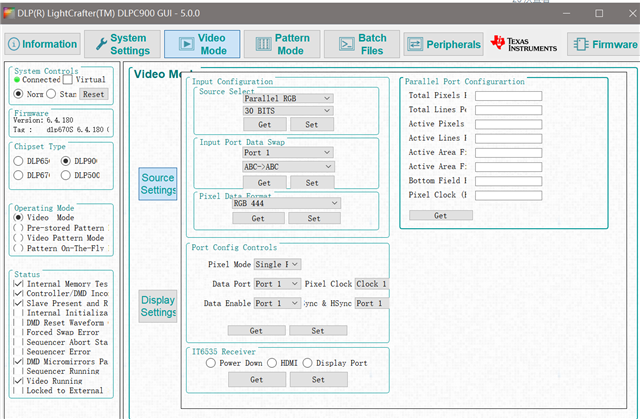This screenshot has width=640, height=419.
Task: Click the Pattern Mode stripes icon
Action: pyautogui.click(x=263, y=44)
